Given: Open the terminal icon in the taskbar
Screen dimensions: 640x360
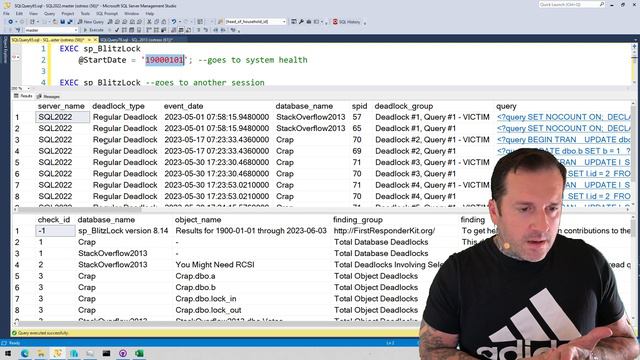Looking at the screenshot, I should 106,353.
